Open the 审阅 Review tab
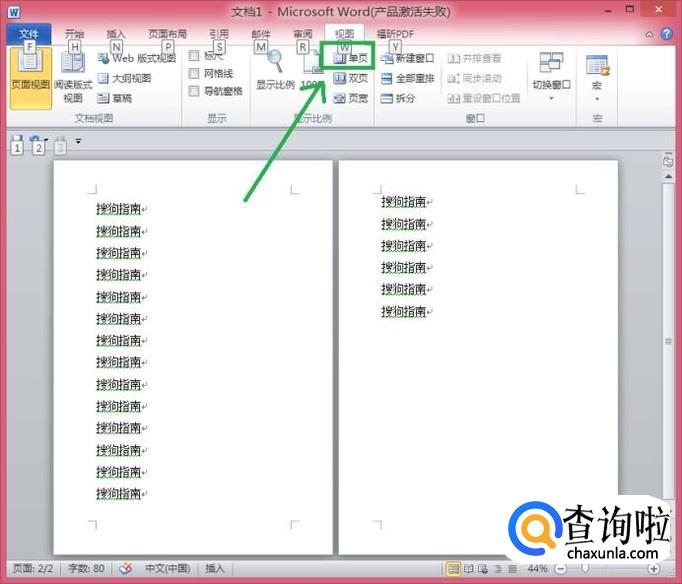 (302, 34)
